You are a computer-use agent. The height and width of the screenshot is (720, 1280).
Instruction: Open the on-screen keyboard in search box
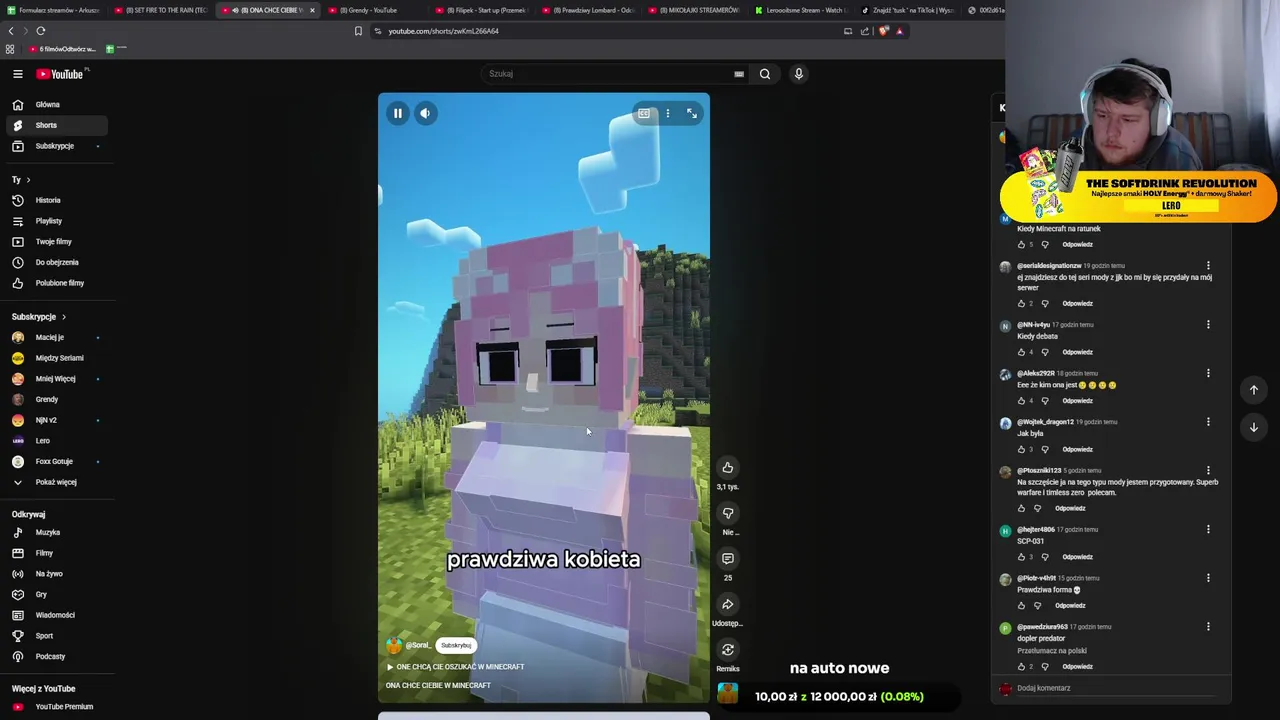(x=739, y=74)
